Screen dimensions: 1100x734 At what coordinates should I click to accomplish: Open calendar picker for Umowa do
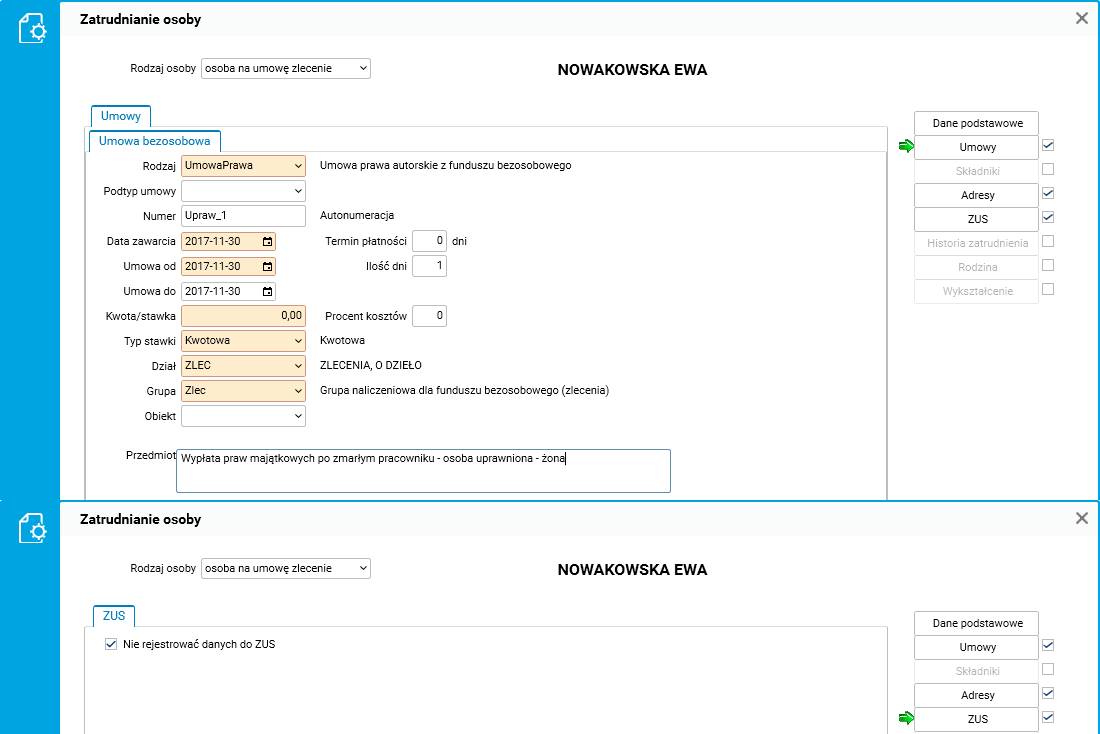coord(267,291)
